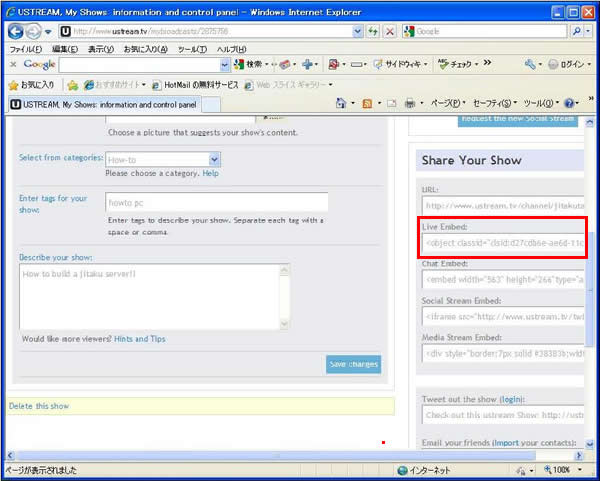Screen dimensions: 600x481
Task: Click the Share Your Show URL field
Action: [x=503, y=206]
